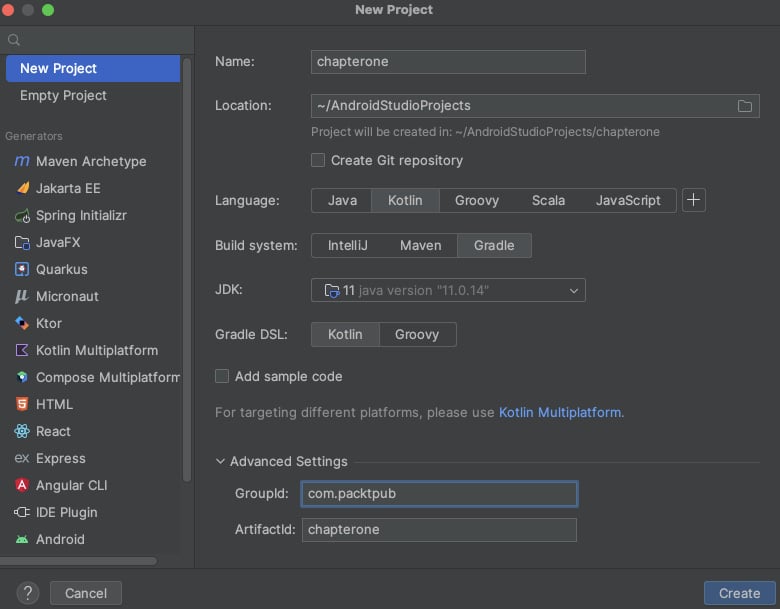Viewport: 780px width, 609px height.
Task: Choose Groovy for Gradle DSL
Action: point(417,335)
